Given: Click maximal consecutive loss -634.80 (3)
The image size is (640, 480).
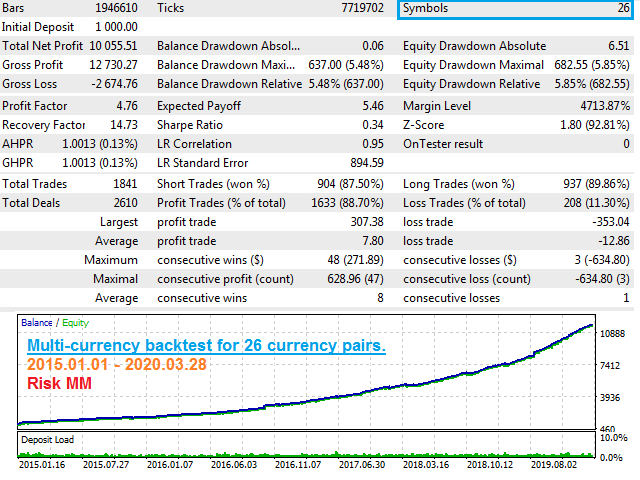Looking at the screenshot, I should point(602,279).
